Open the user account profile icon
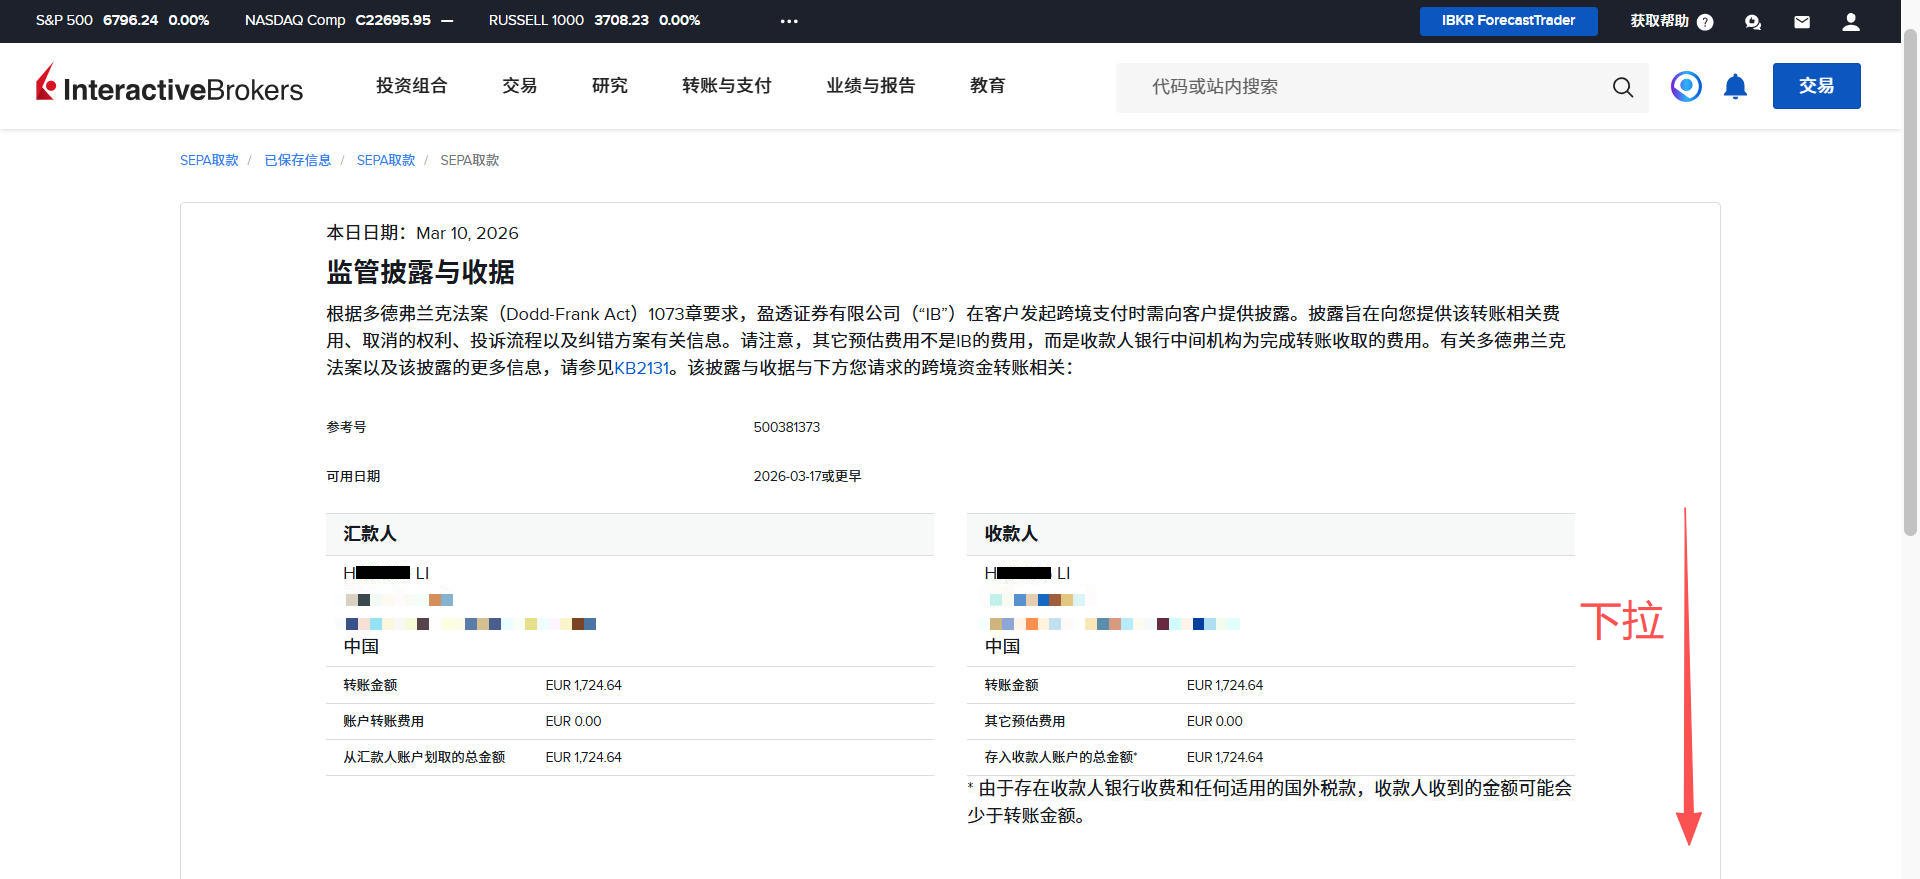The width and height of the screenshot is (1920, 879). pos(1851,22)
